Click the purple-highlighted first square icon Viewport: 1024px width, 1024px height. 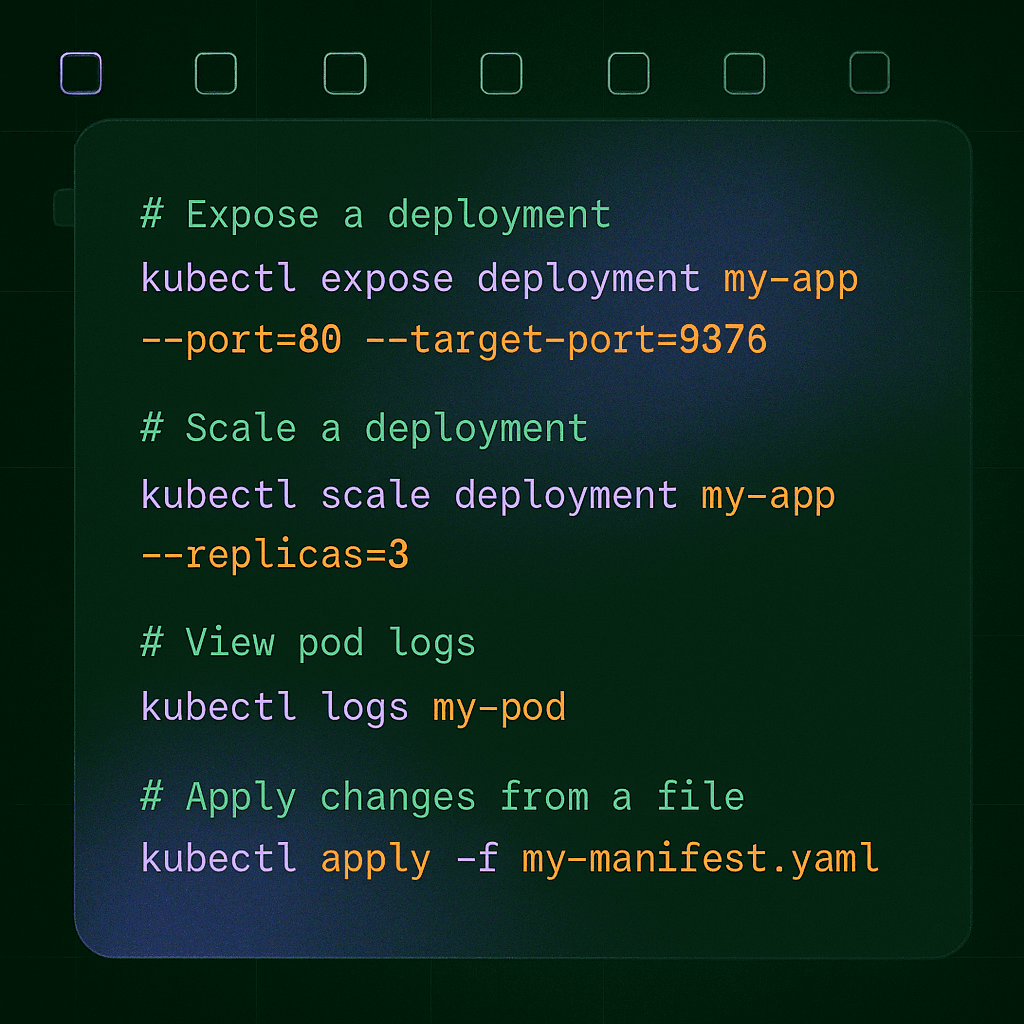tap(81, 73)
